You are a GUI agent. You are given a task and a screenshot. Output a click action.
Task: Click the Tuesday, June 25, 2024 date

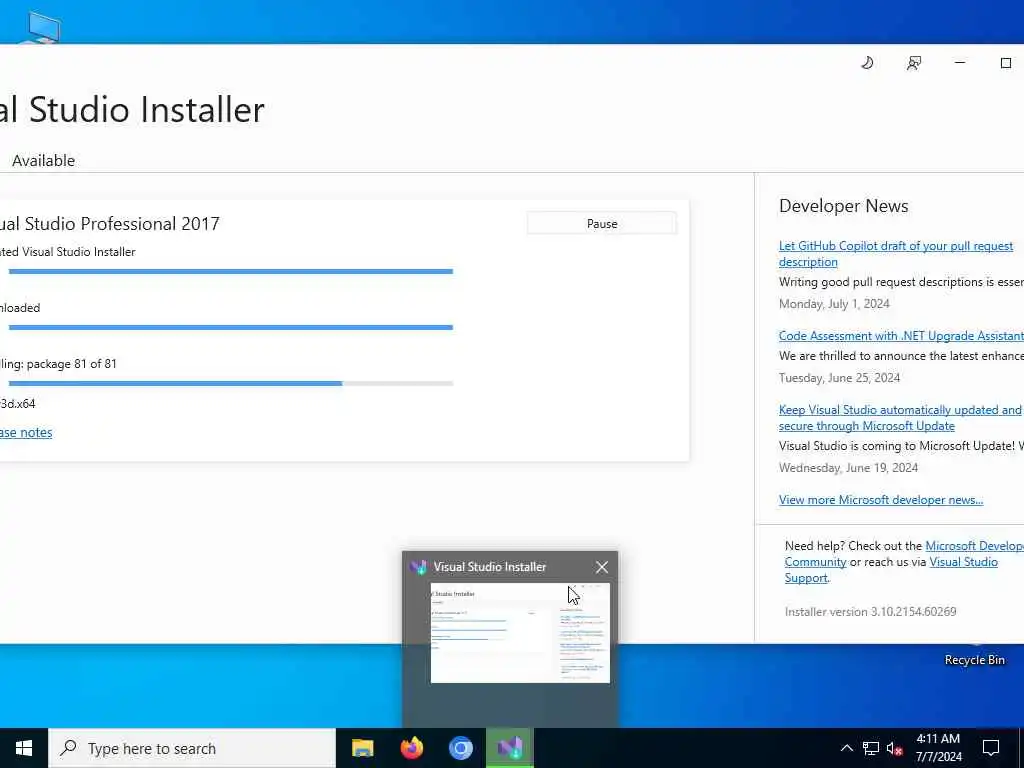pos(839,378)
